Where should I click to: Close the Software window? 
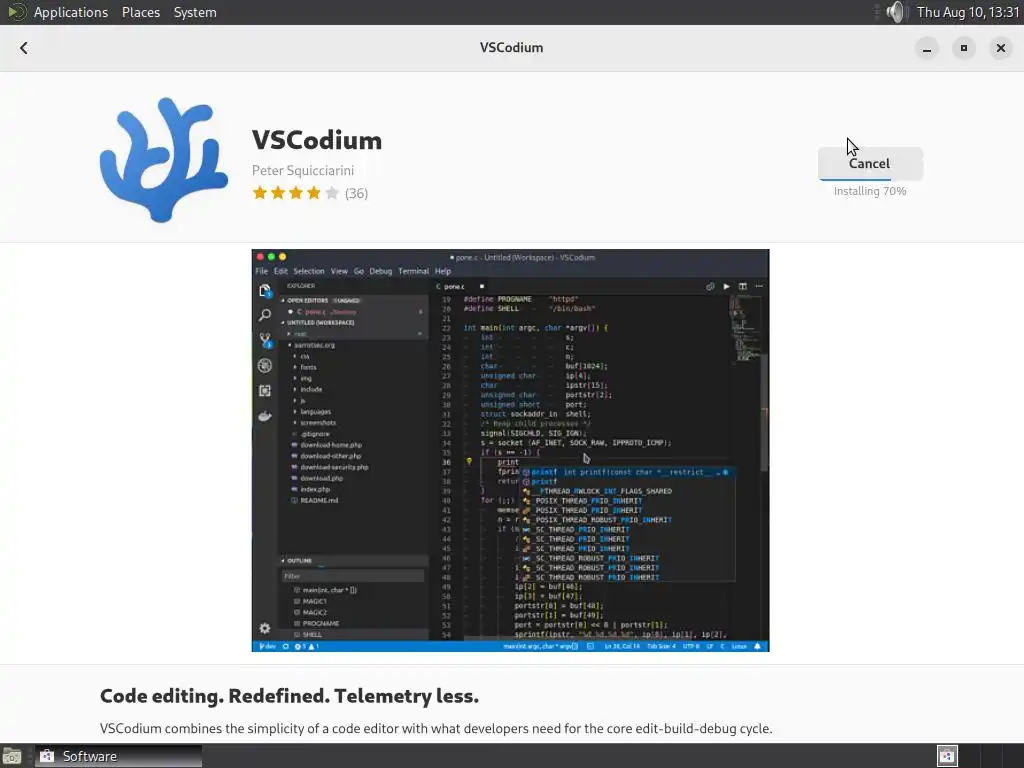pyautogui.click(x=1000, y=48)
